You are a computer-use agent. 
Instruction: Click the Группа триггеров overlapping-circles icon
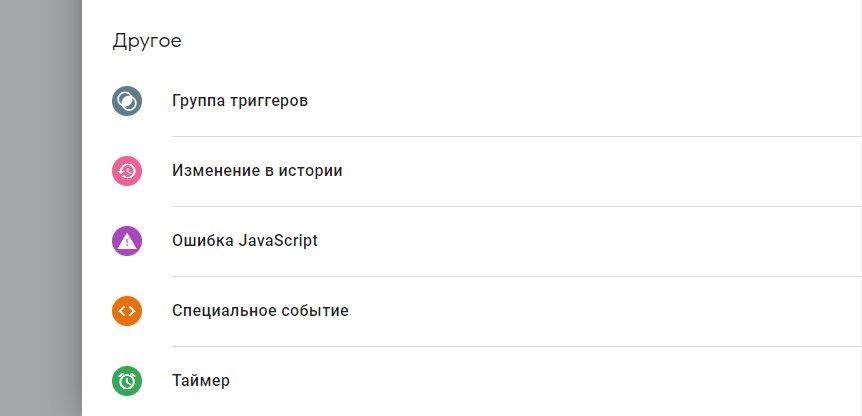pyautogui.click(x=127, y=101)
